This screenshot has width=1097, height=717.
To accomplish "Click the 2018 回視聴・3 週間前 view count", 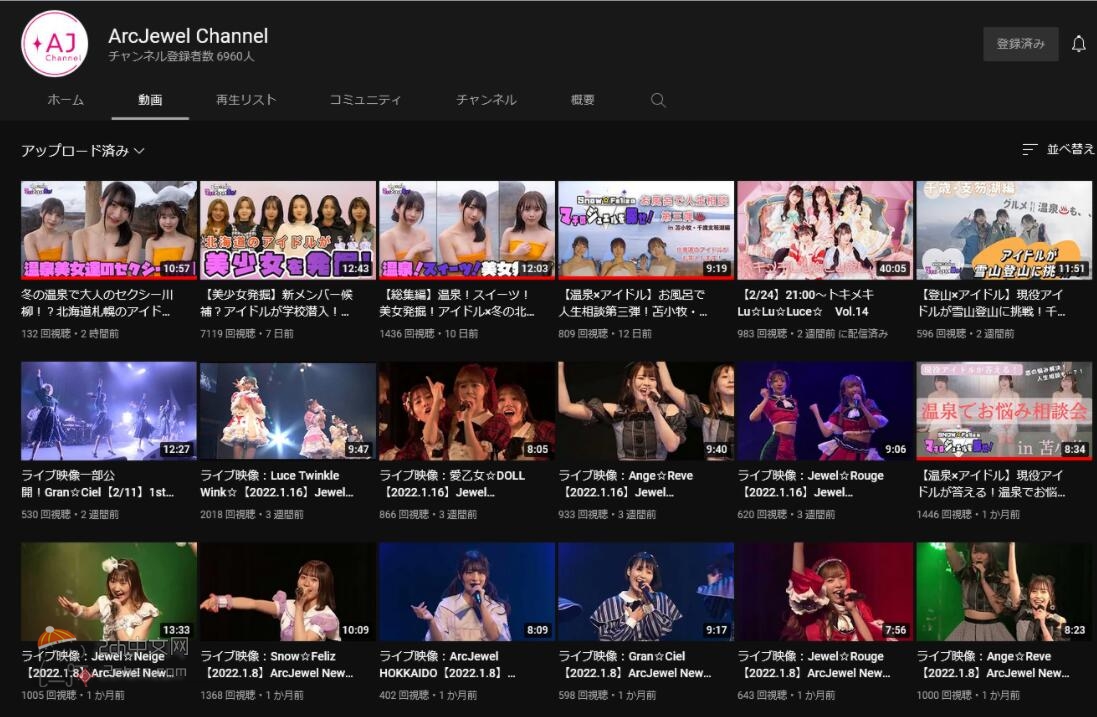I will click(x=252, y=514).
